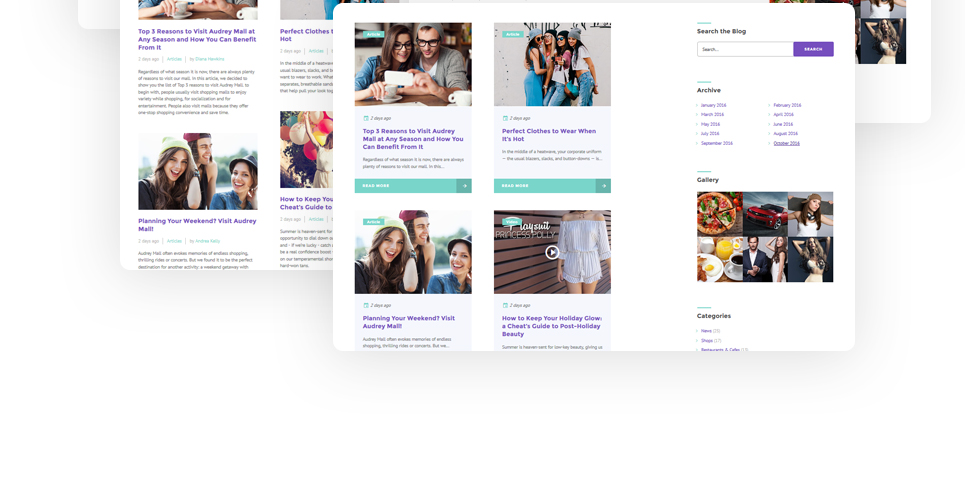
Task: Open the June 2016 archive
Action: (x=783, y=124)
